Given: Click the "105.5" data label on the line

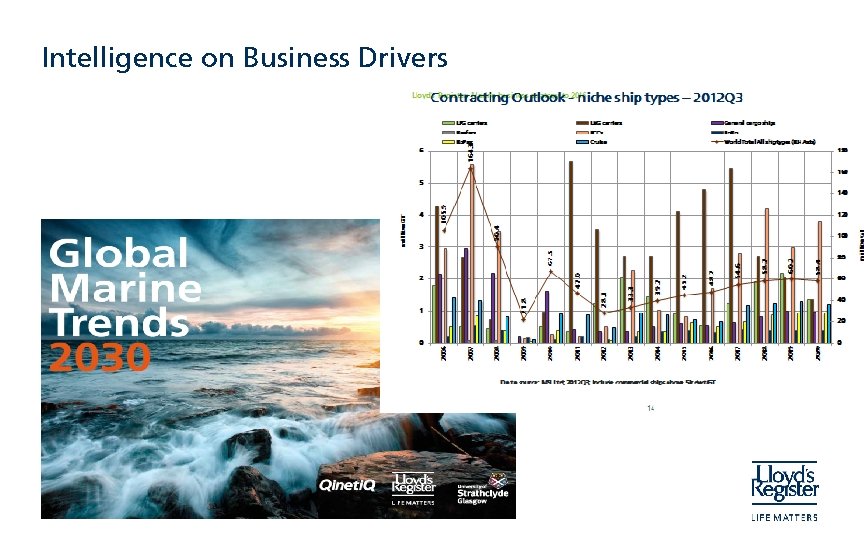Looking at the screenshot, I should [444, 215].
